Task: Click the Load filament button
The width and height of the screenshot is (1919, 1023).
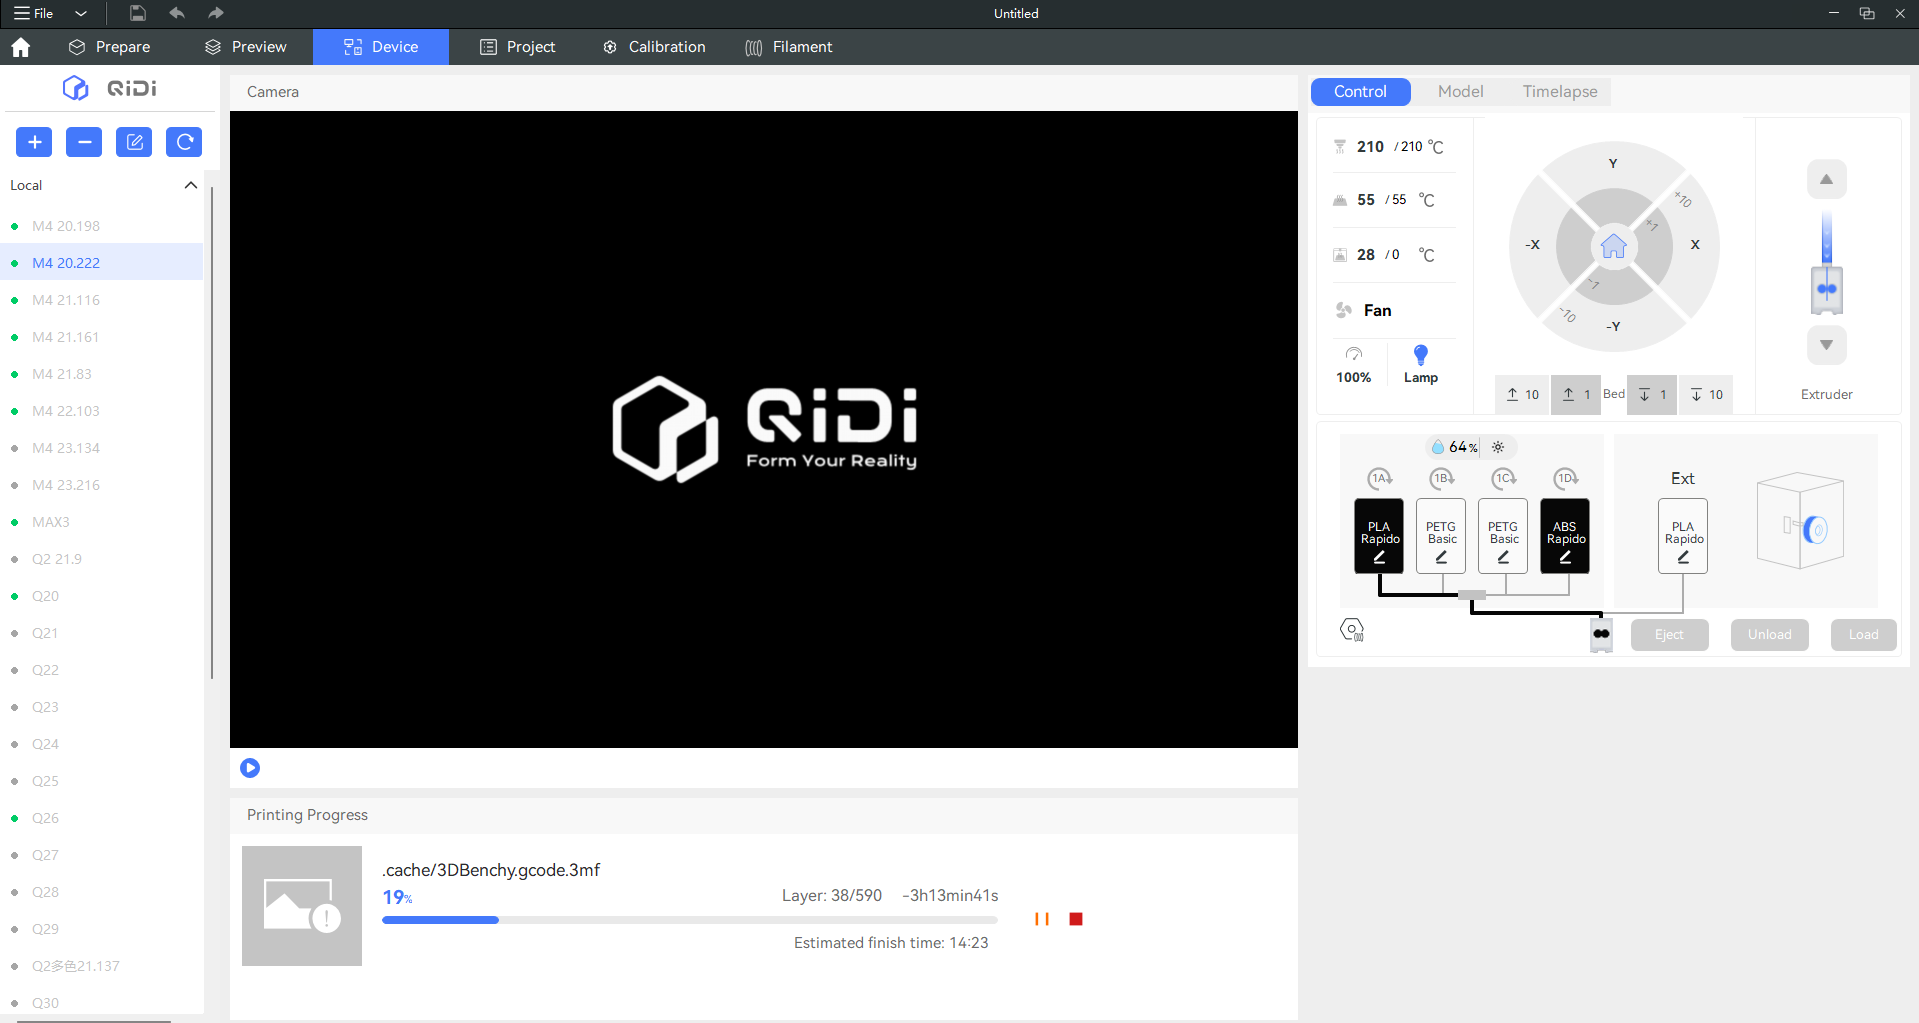Action: (x=1863, y=635)
